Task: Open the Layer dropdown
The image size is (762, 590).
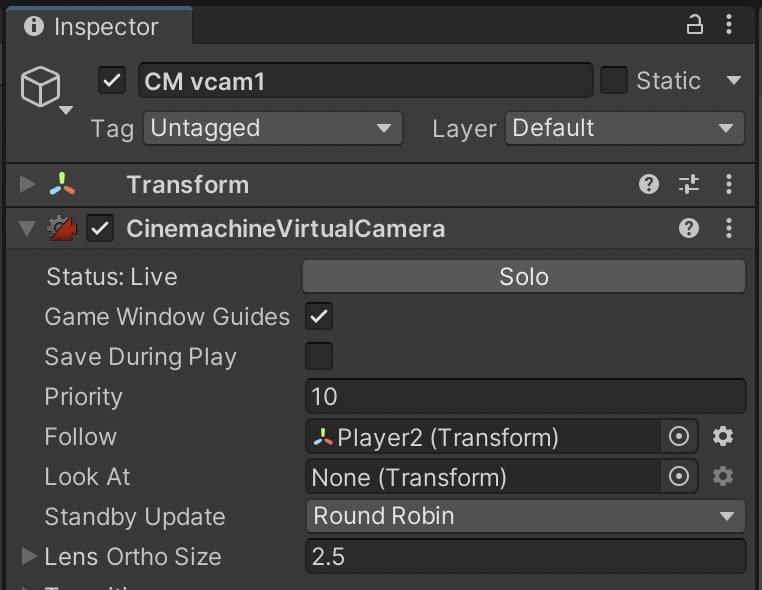Action: tap(624, 128)
